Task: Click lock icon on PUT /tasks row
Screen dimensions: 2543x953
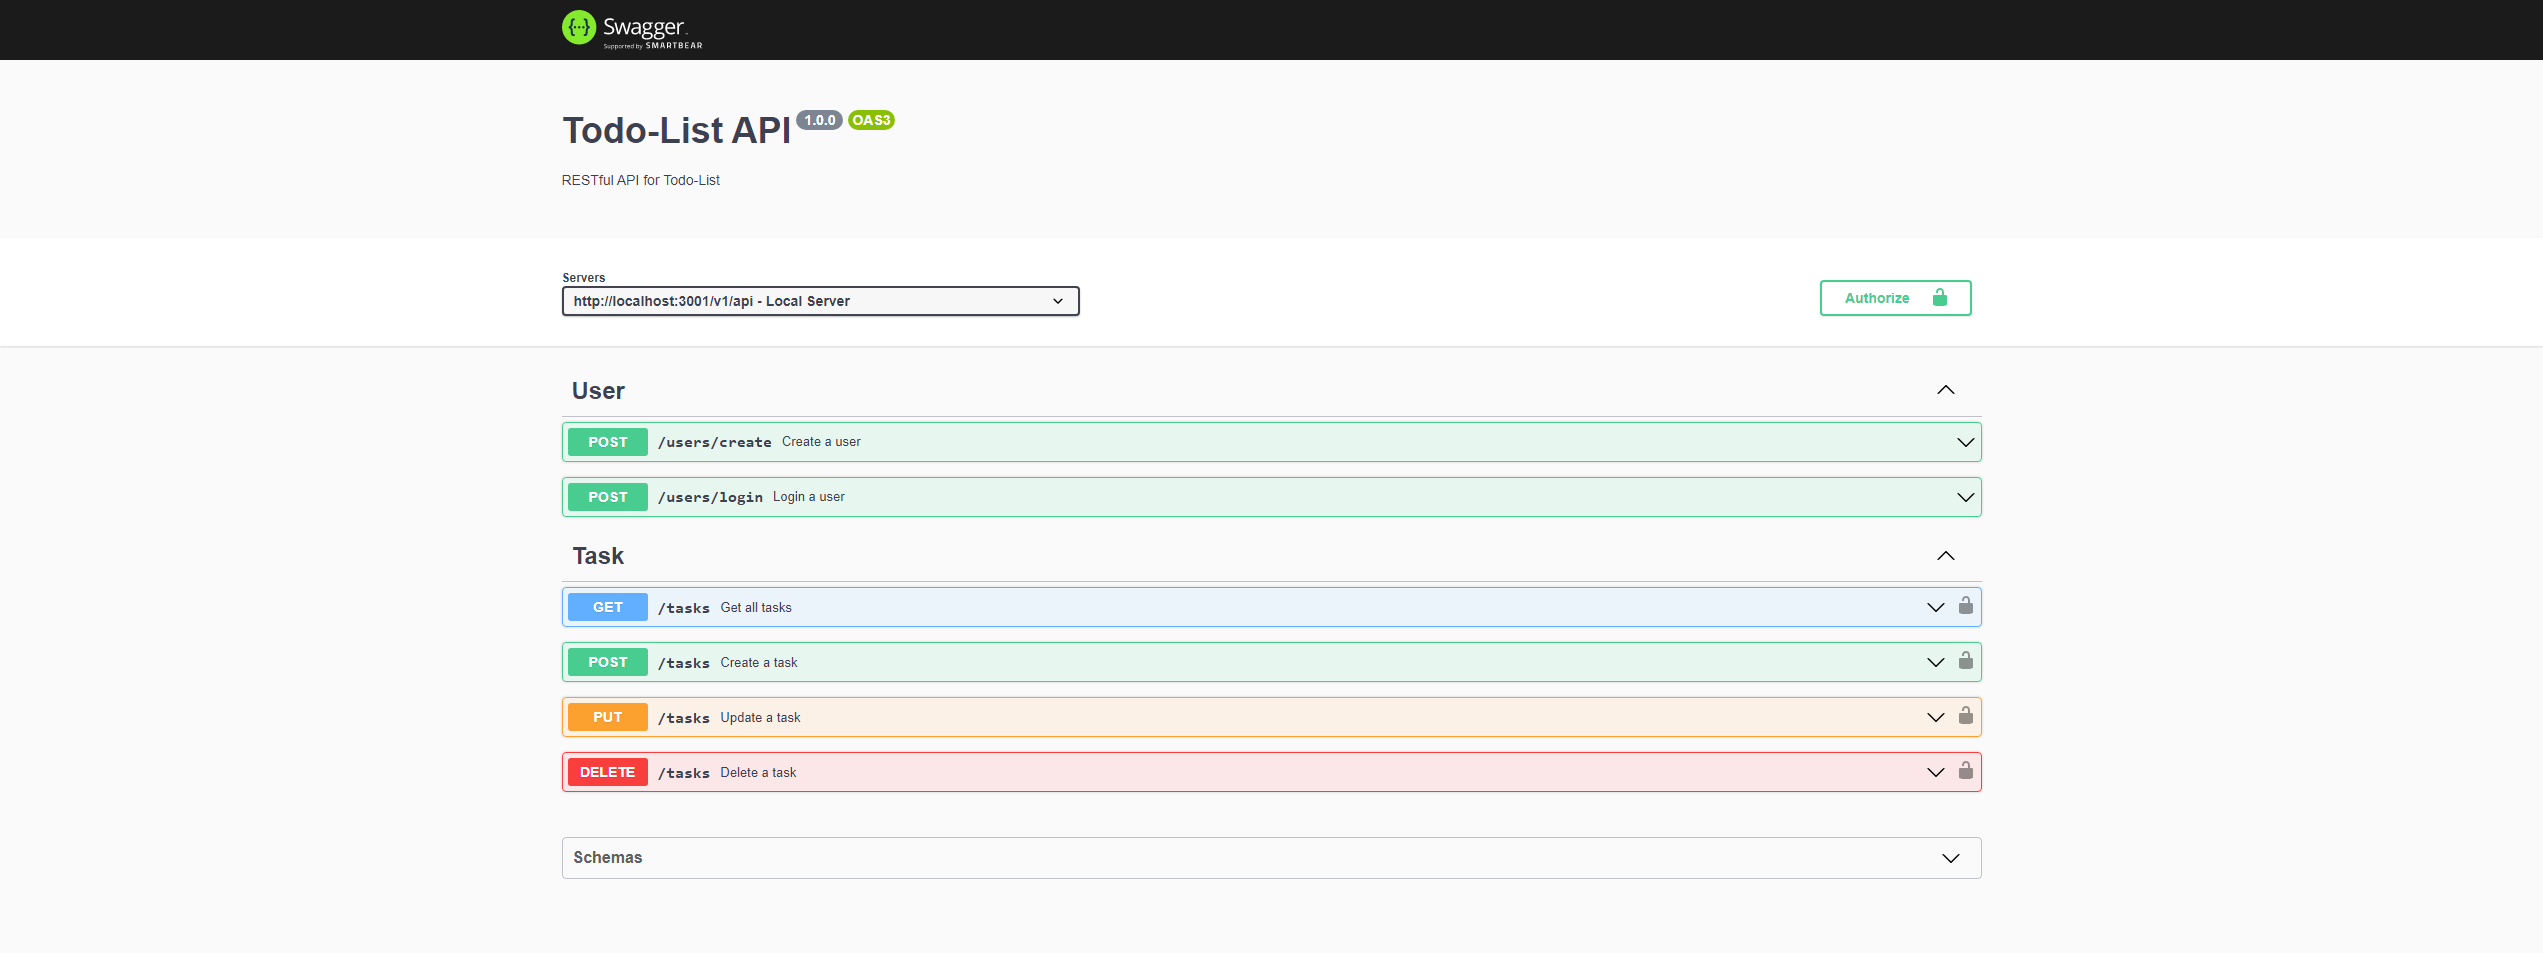Action: 1965,716
